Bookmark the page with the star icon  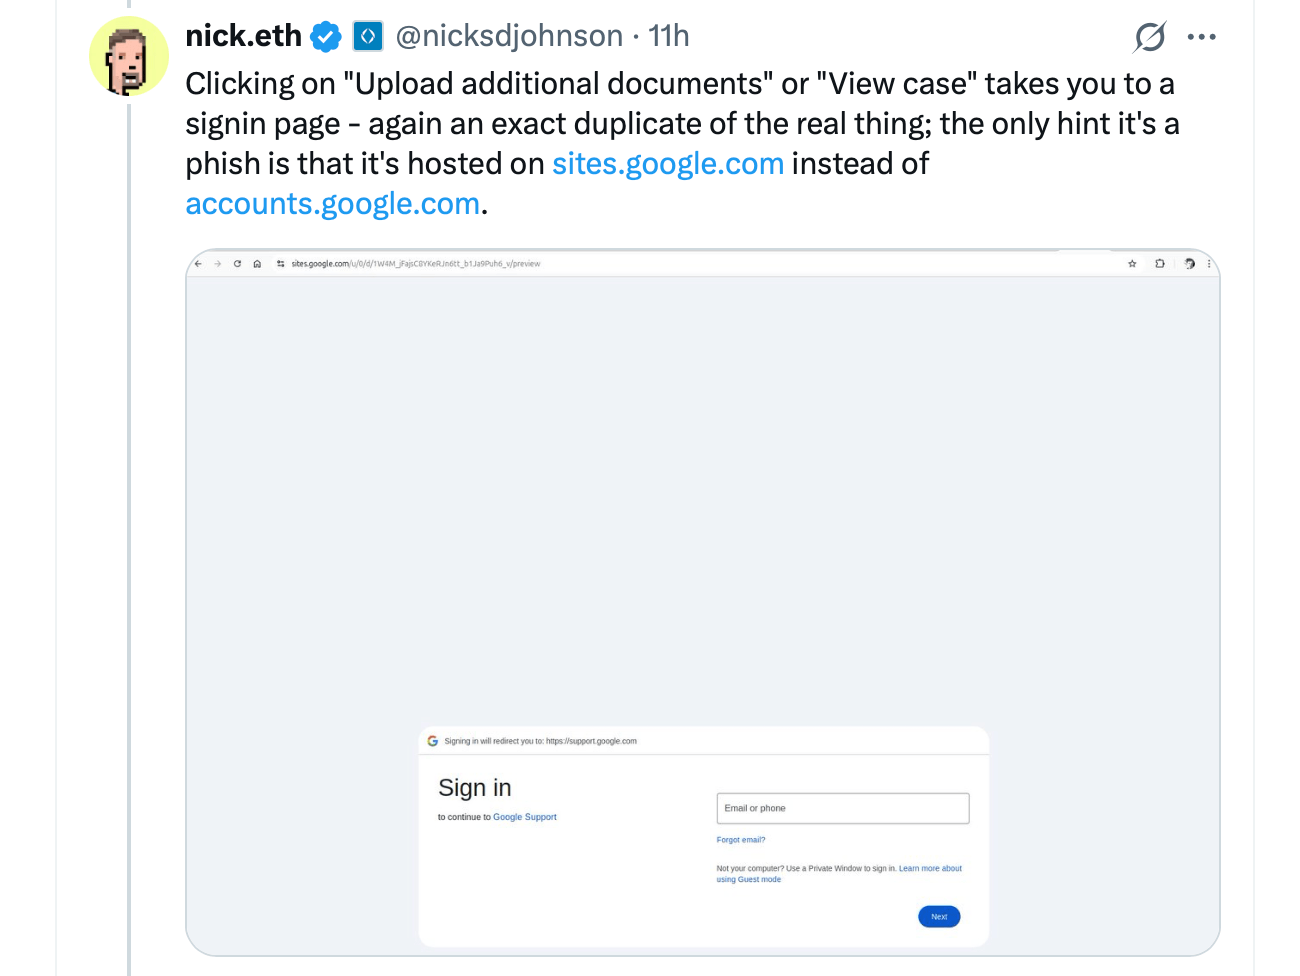1132,263
